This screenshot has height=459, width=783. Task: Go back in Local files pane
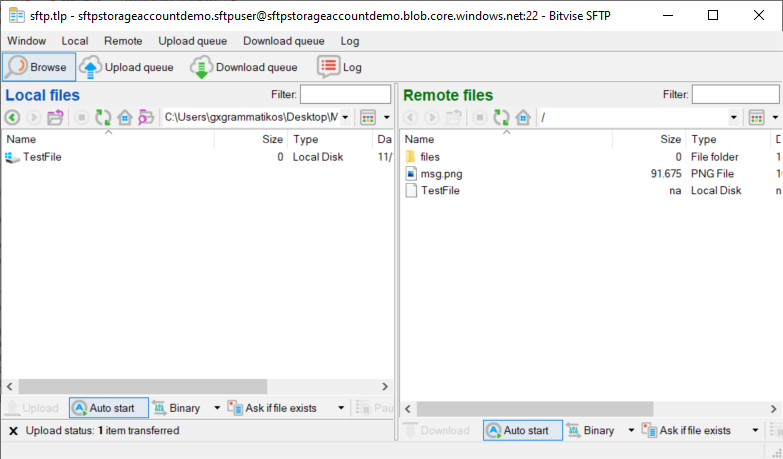[12, 118]
